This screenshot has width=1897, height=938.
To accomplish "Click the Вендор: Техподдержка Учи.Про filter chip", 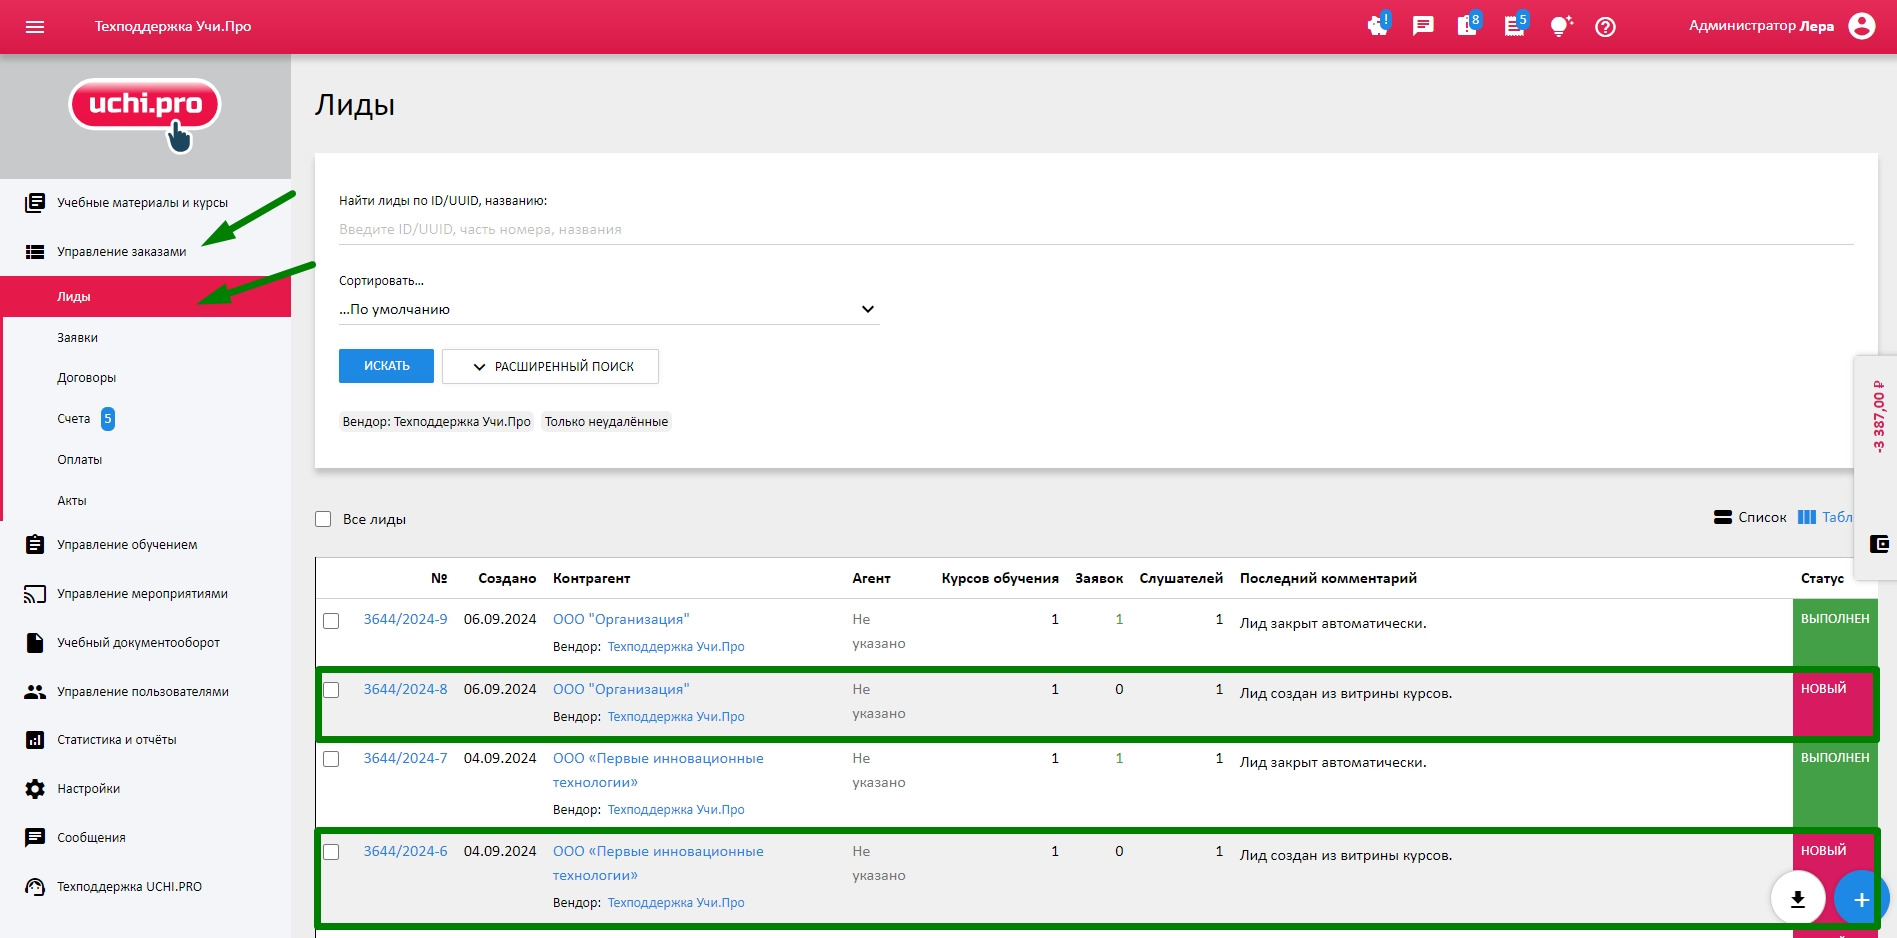I will coord(437,422).
